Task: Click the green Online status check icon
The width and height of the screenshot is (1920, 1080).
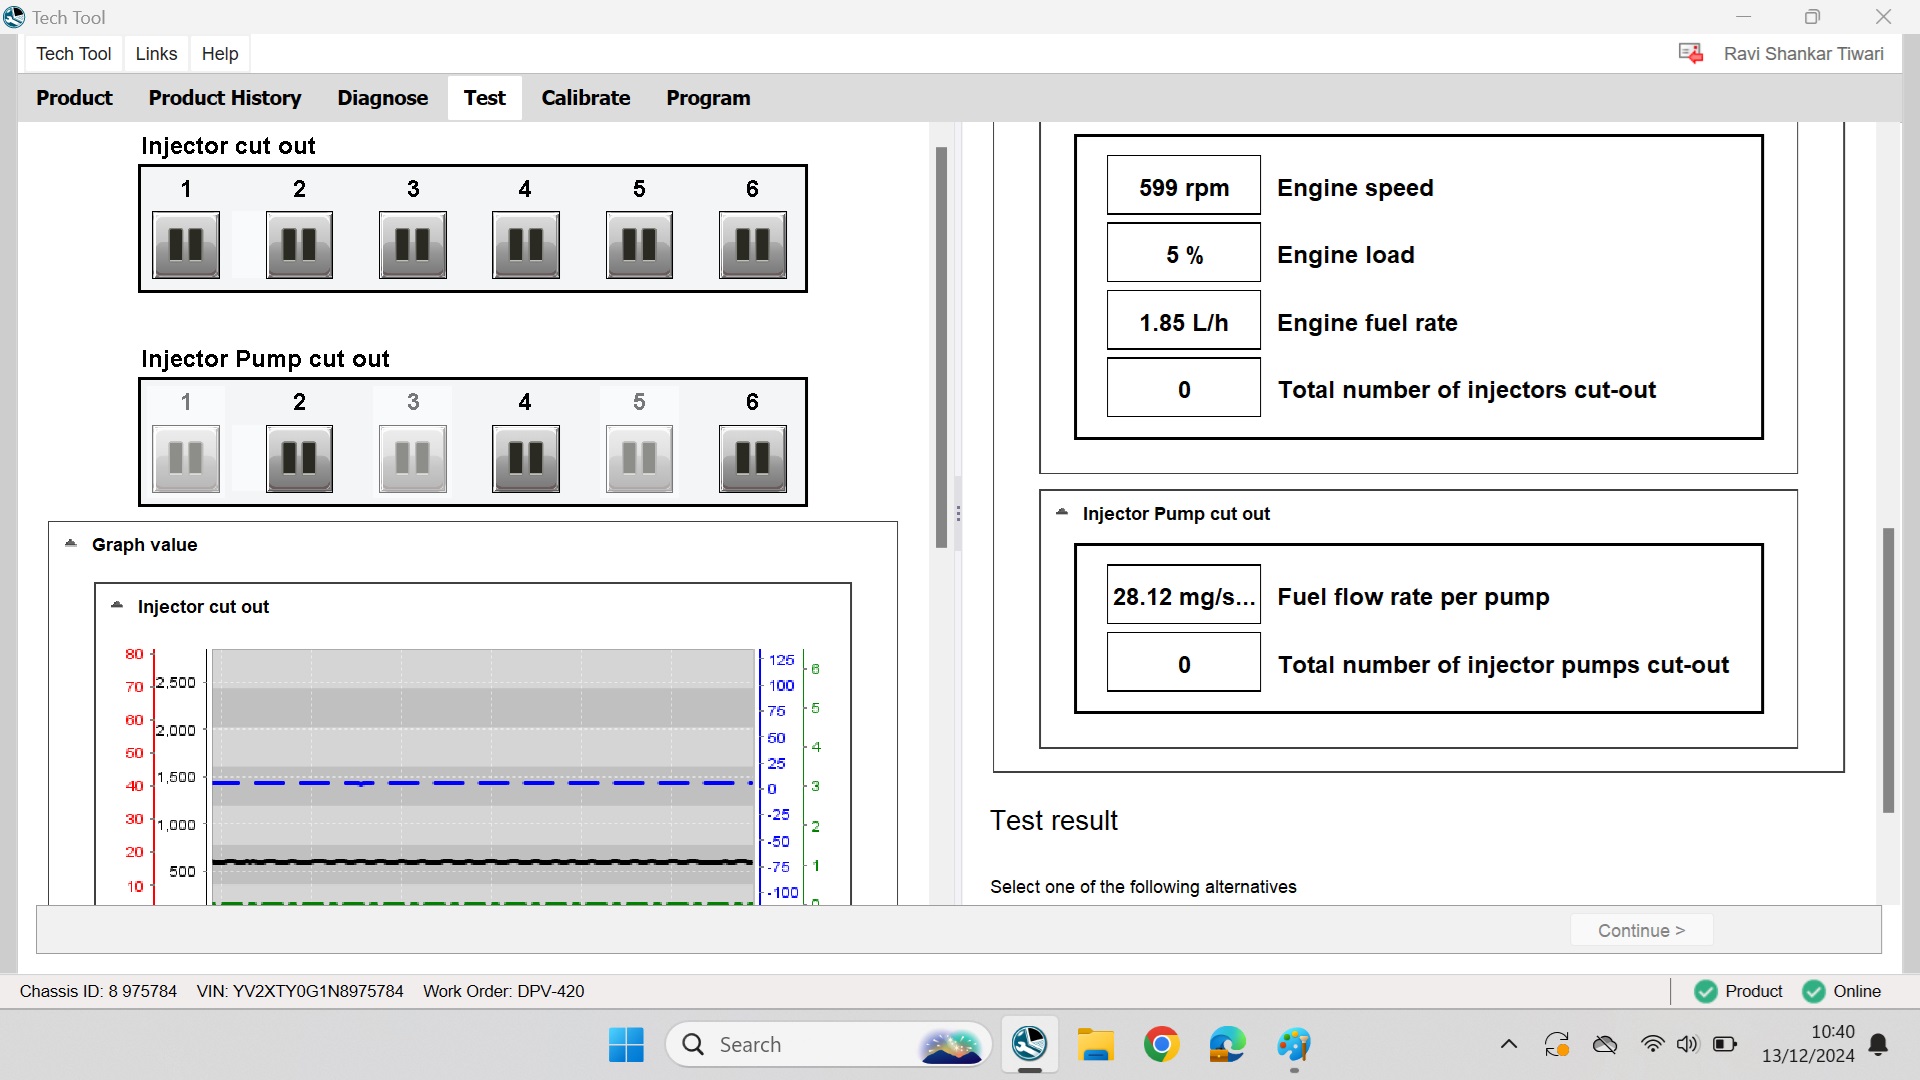Action: [1814, 991]
